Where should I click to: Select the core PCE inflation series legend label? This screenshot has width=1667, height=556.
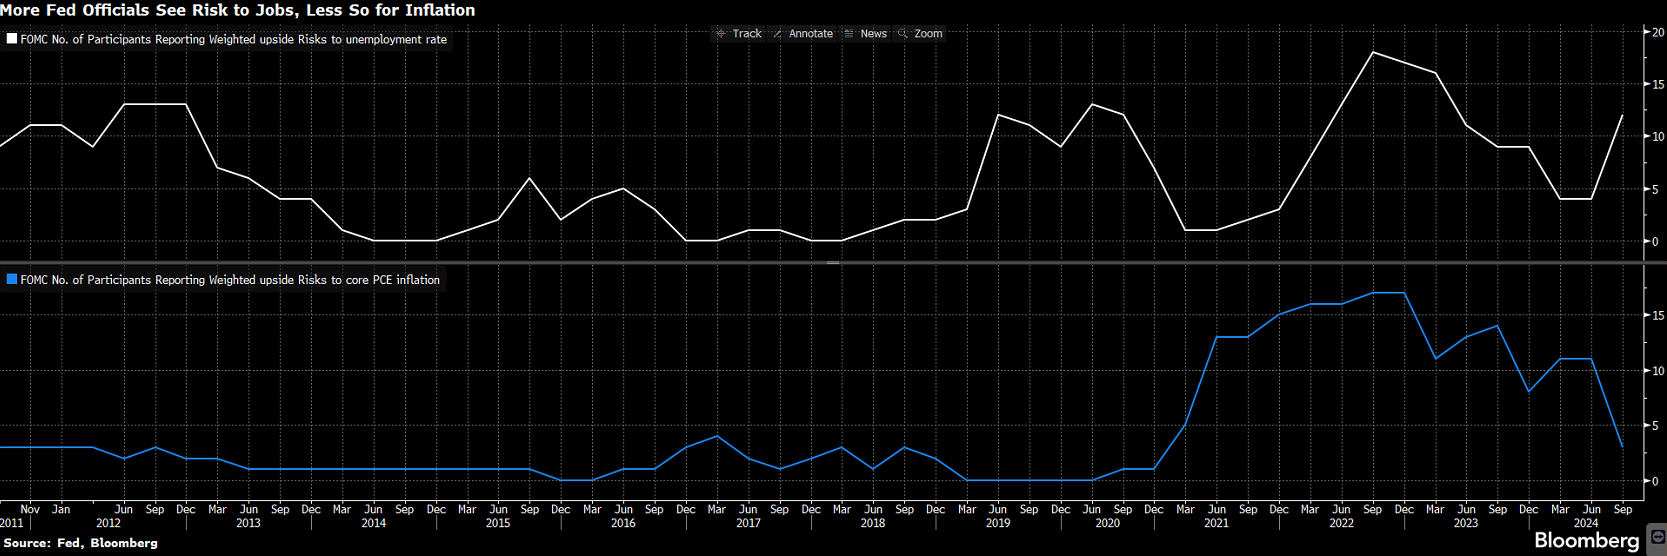pyautogui.click(x=230, y=280)
